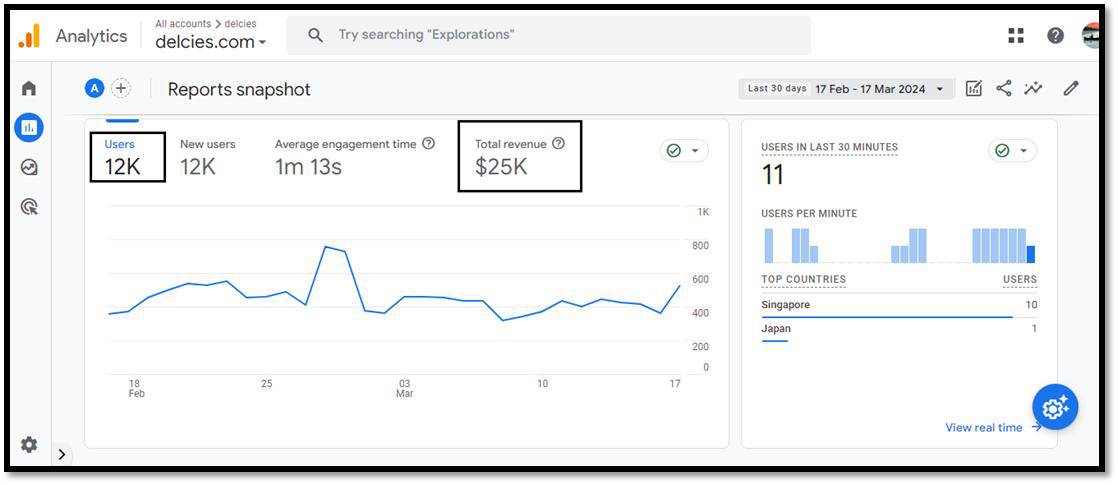The height and width of the screenshot is (485, 1118).
Task: Expand the collapsed sidebar navigation arrow
Action: click(x=62, y=455)
